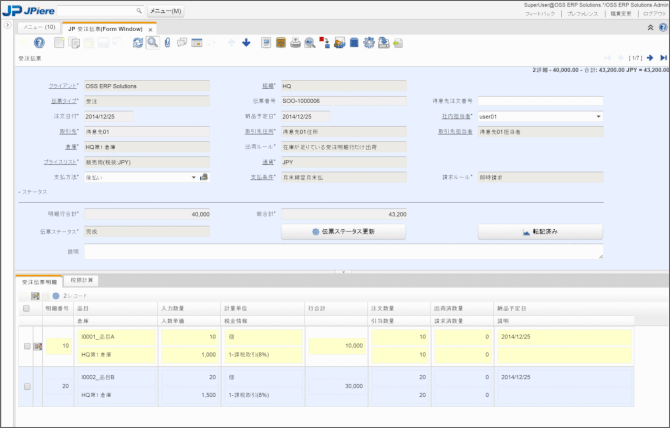Tick the select-all checkbox in grid header
The height and width of the screenshot is (428, 670).
[26, 308]
